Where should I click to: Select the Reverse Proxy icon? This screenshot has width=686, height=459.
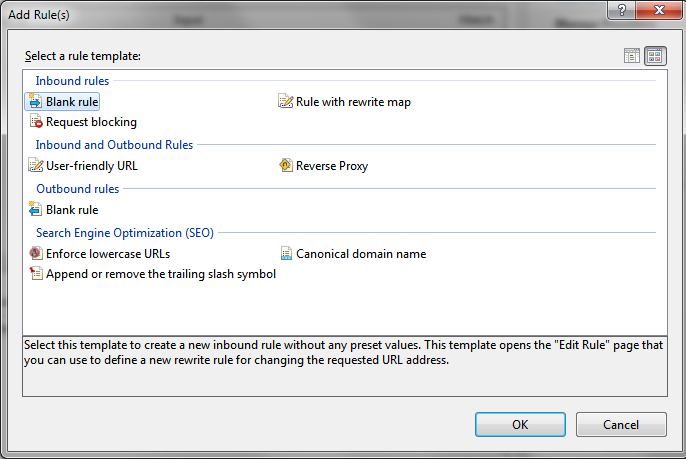pos(286,165)
